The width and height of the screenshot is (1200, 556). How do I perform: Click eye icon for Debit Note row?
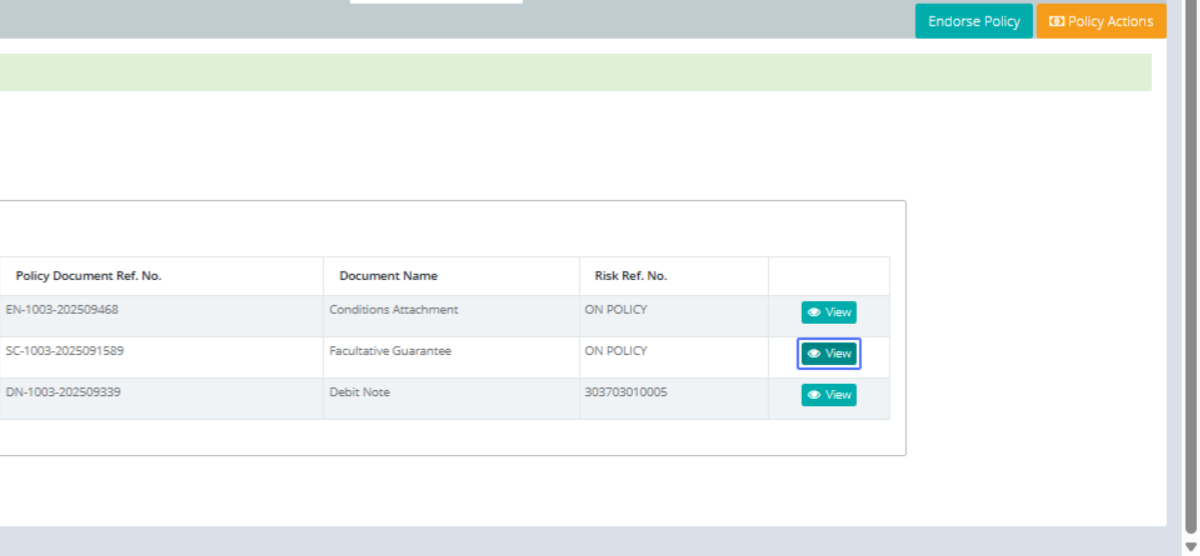tap(814, 395)
